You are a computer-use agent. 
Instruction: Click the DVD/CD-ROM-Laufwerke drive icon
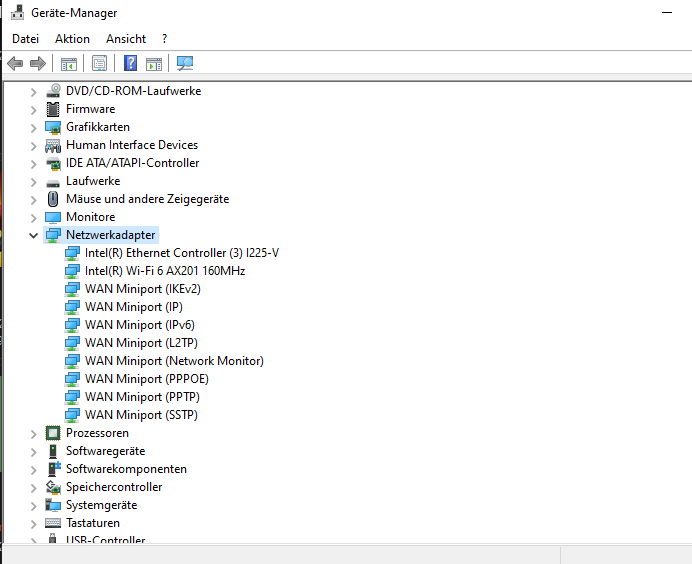tap(53, 91)
